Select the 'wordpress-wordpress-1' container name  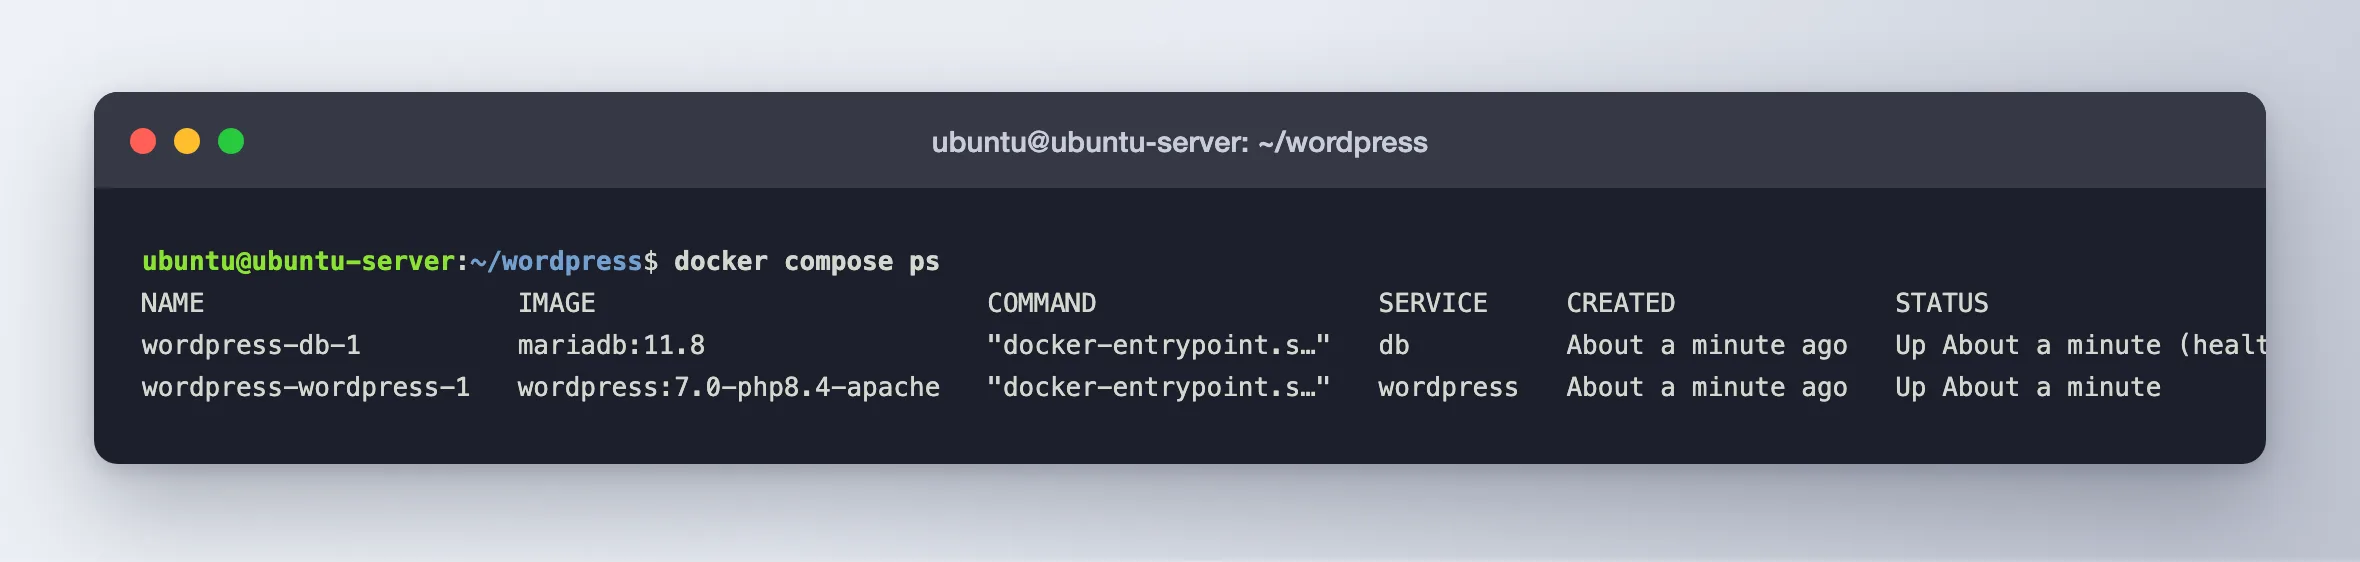(x=305, y=387)
